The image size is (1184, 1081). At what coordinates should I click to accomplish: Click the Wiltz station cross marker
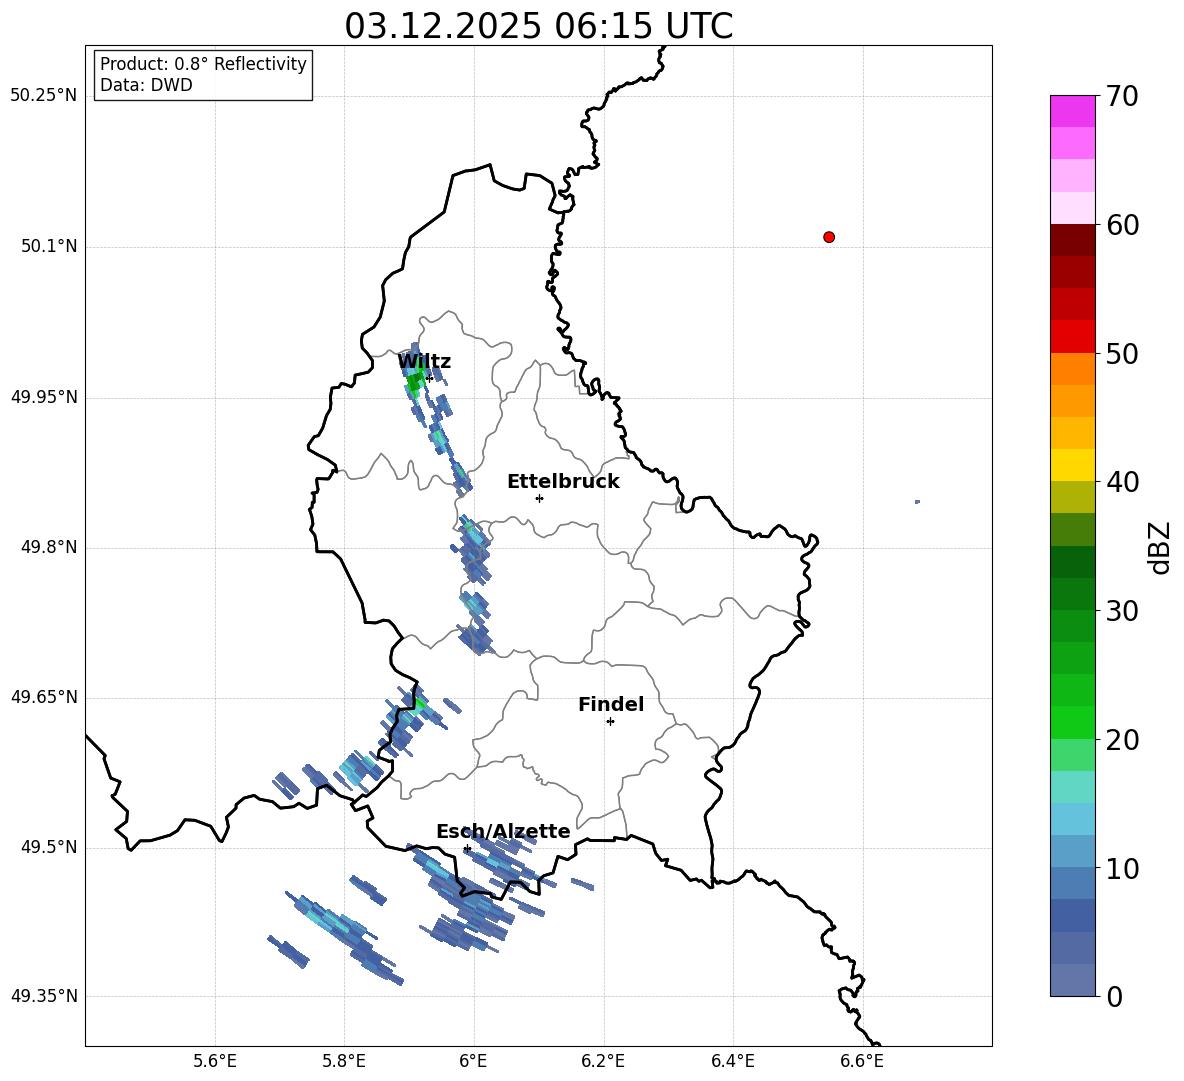pos(429,378)
